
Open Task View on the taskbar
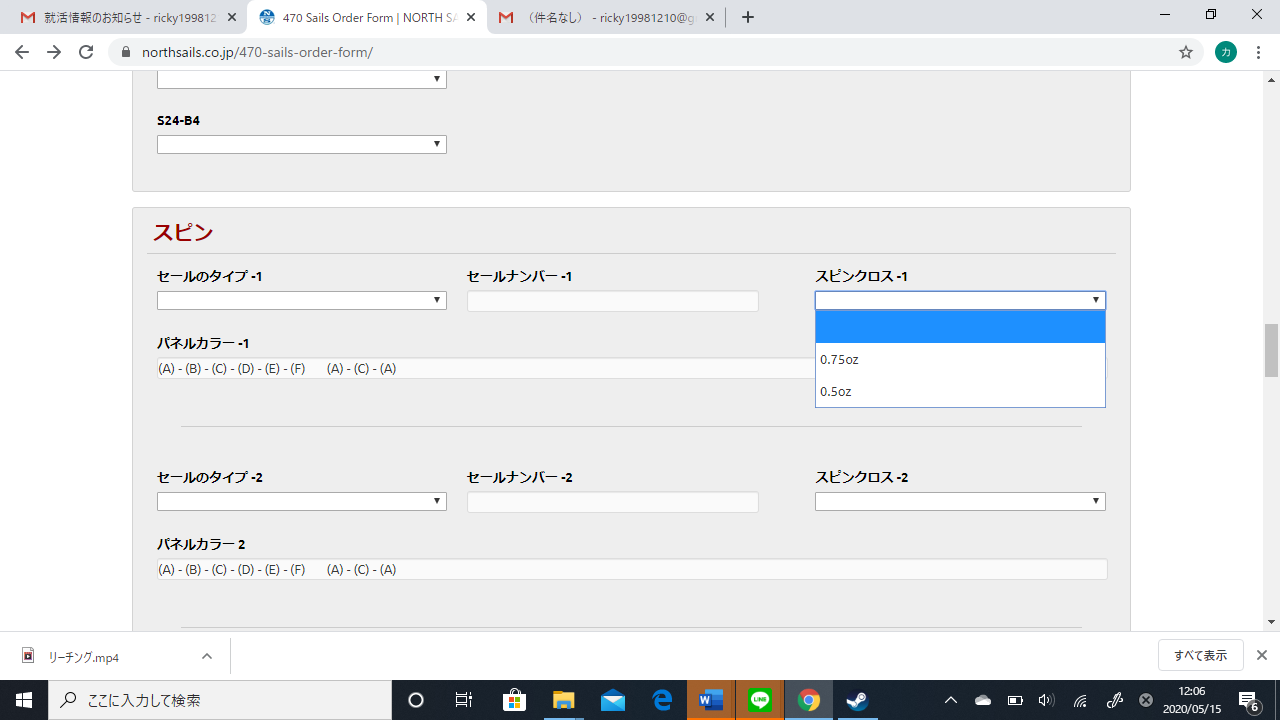pyautogui.click(x=464, y=700)
